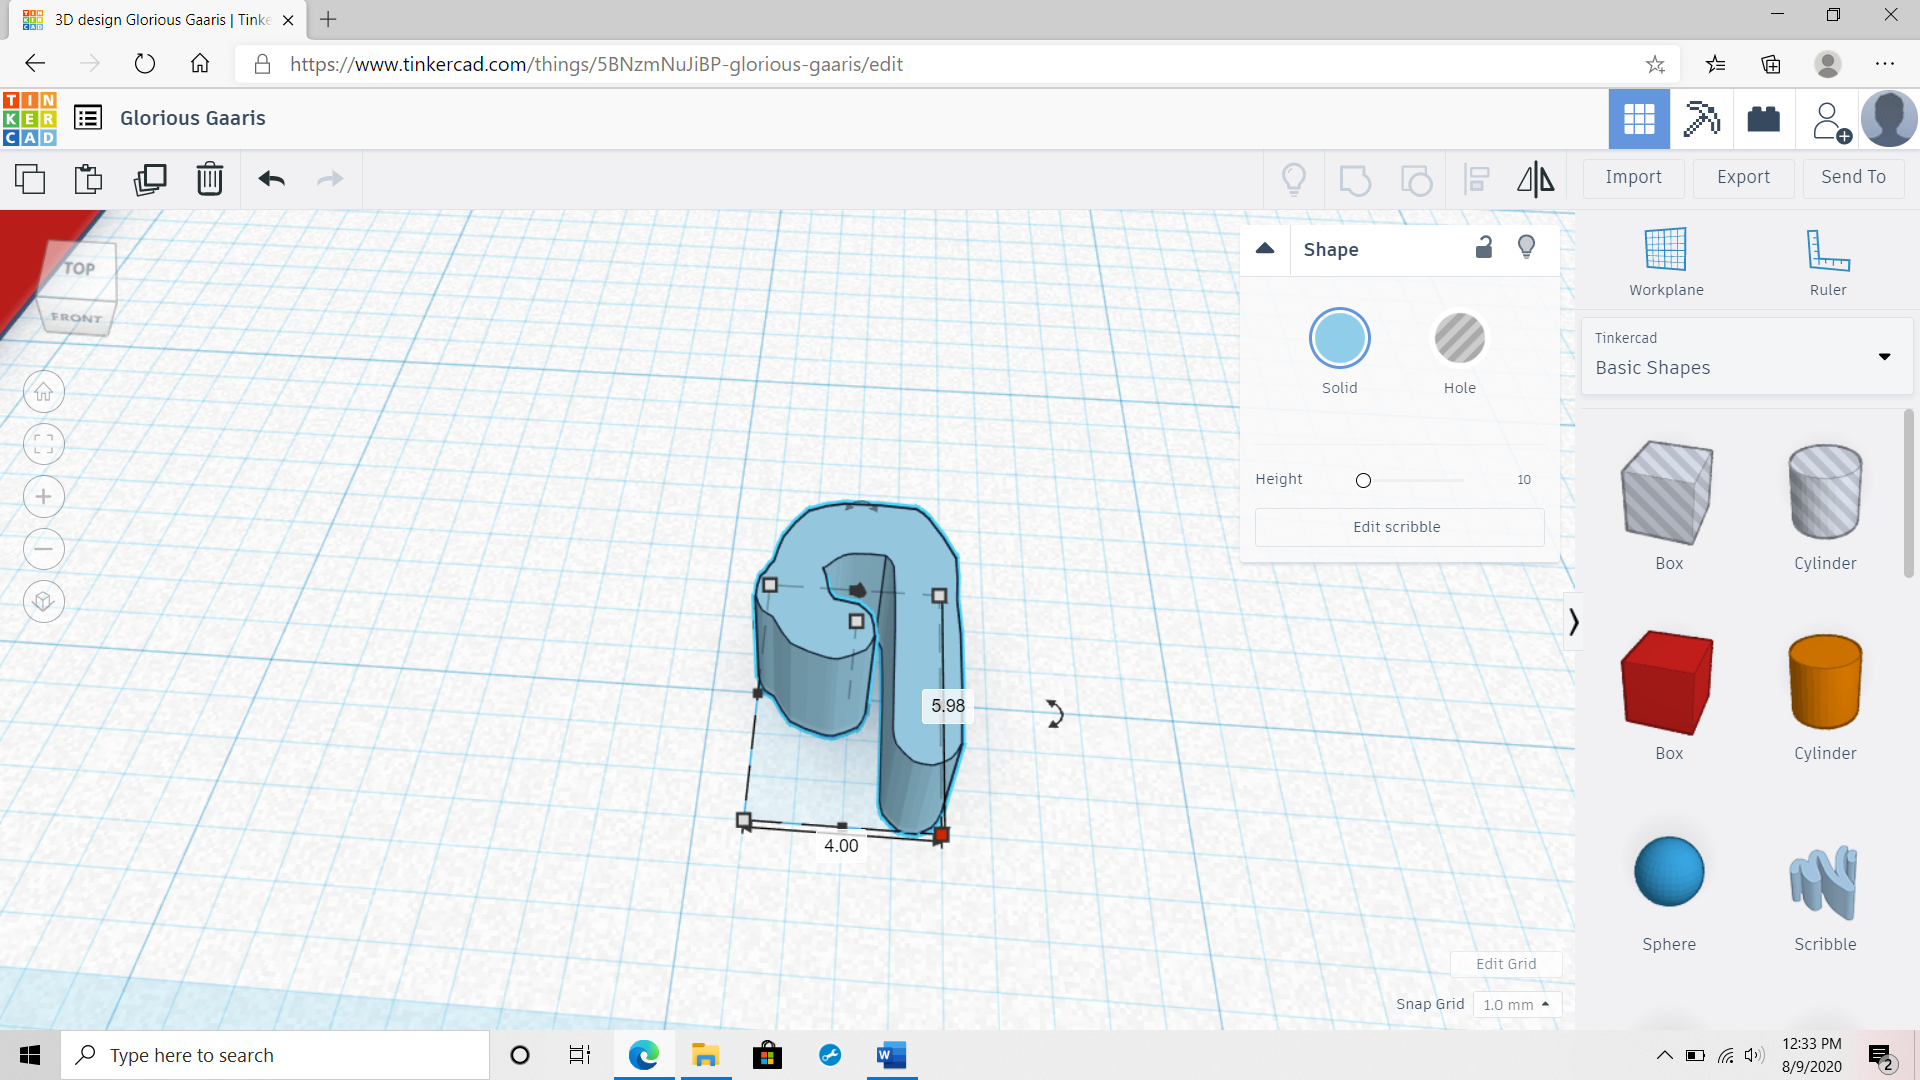Add this page to favorites star
This screenshot has width=1920, height=1080.
[x=1655, y=64]
